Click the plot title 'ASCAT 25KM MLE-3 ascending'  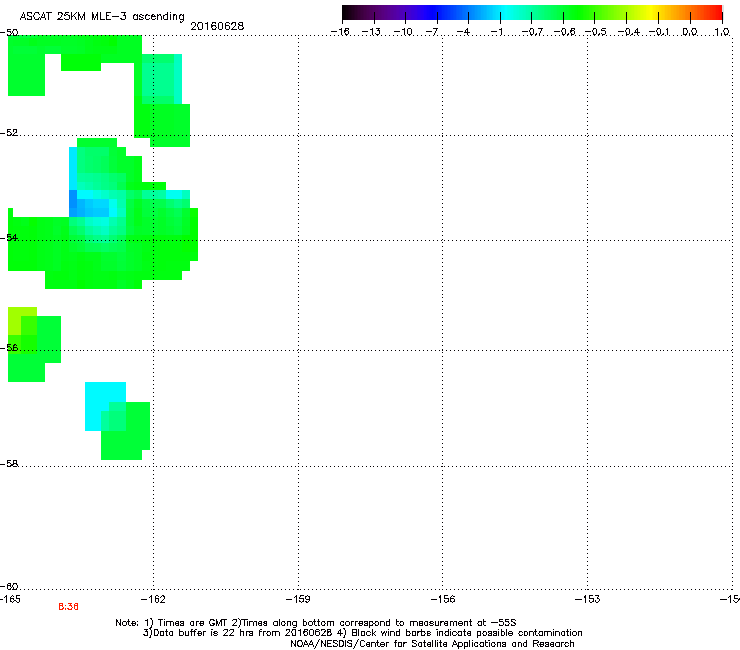pos(102,17)
